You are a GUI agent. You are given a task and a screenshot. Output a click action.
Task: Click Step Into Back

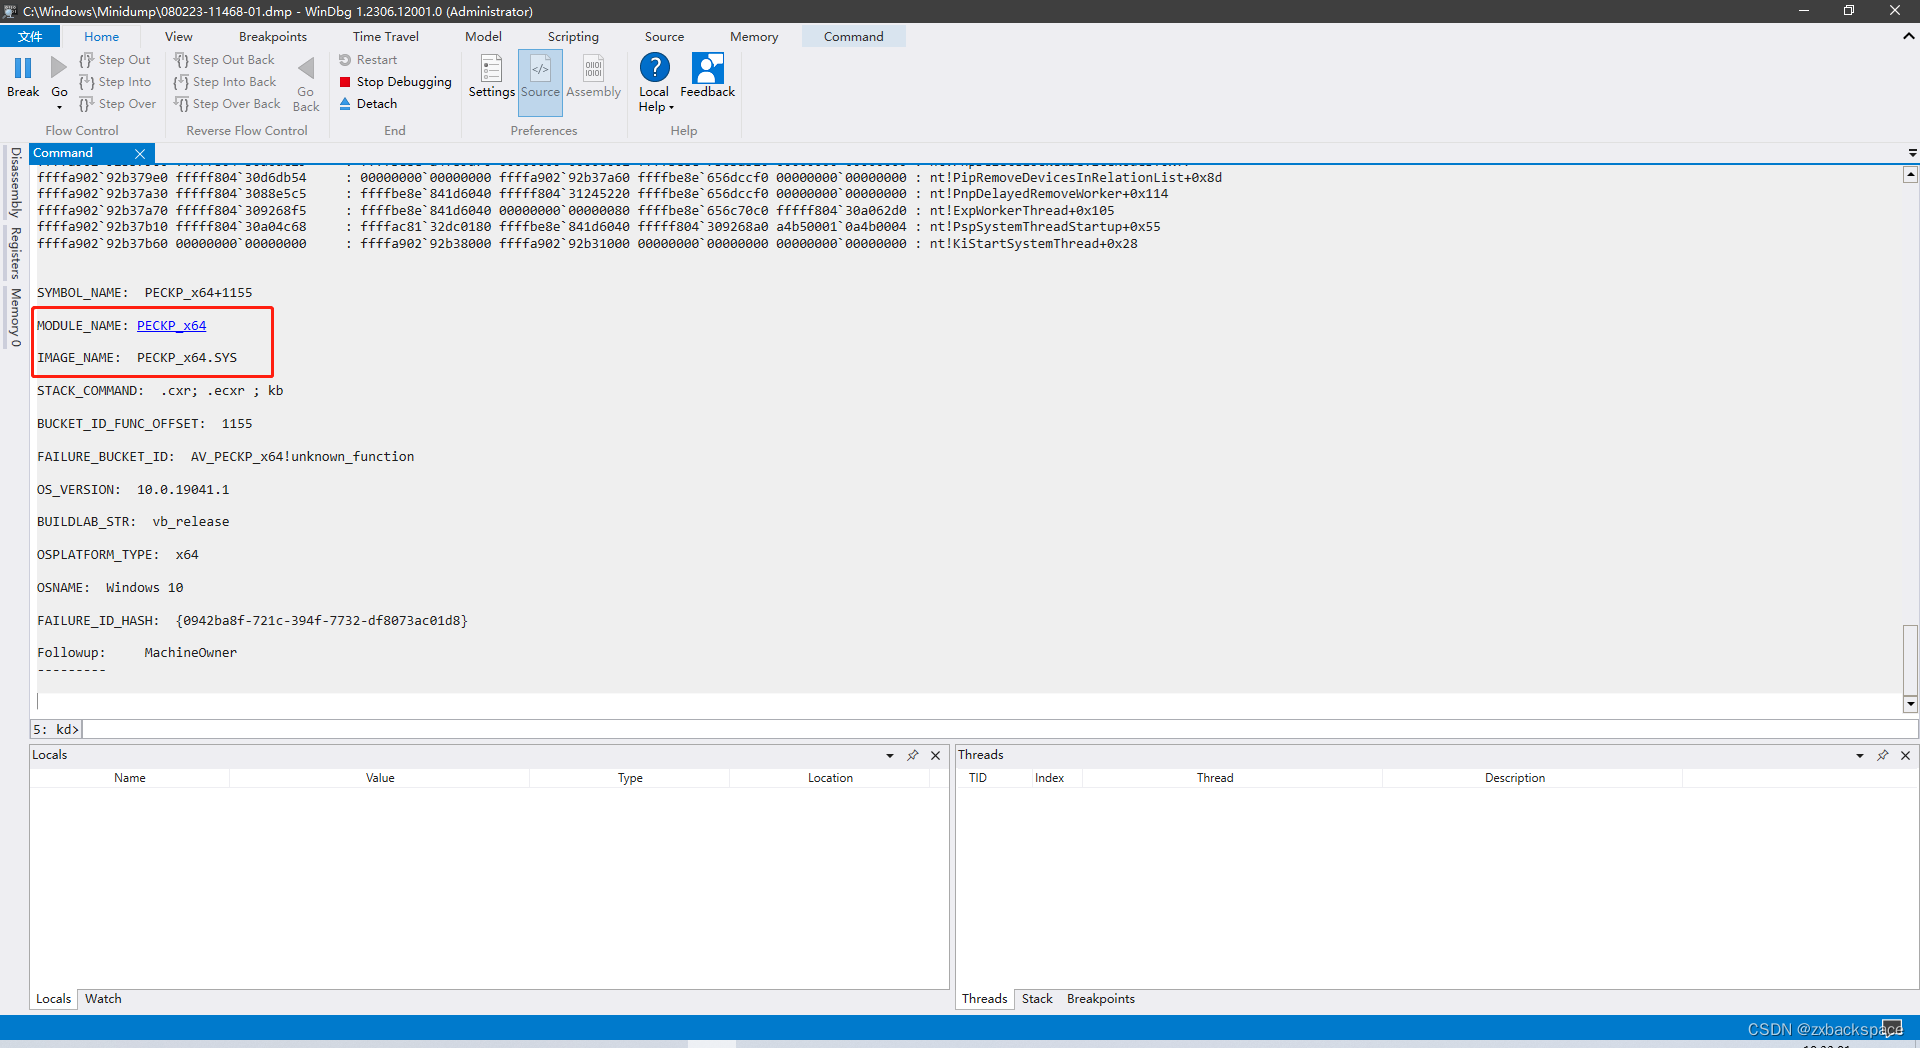[225, 82]
